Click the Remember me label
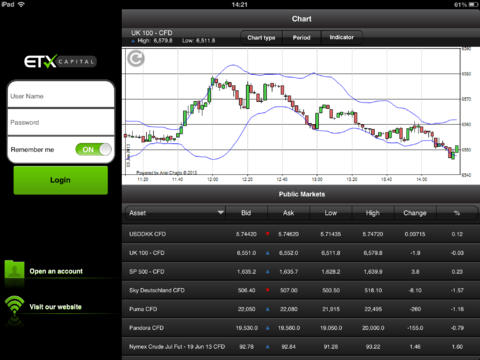This screenshot has height=360, width=480. pos(32,150)
